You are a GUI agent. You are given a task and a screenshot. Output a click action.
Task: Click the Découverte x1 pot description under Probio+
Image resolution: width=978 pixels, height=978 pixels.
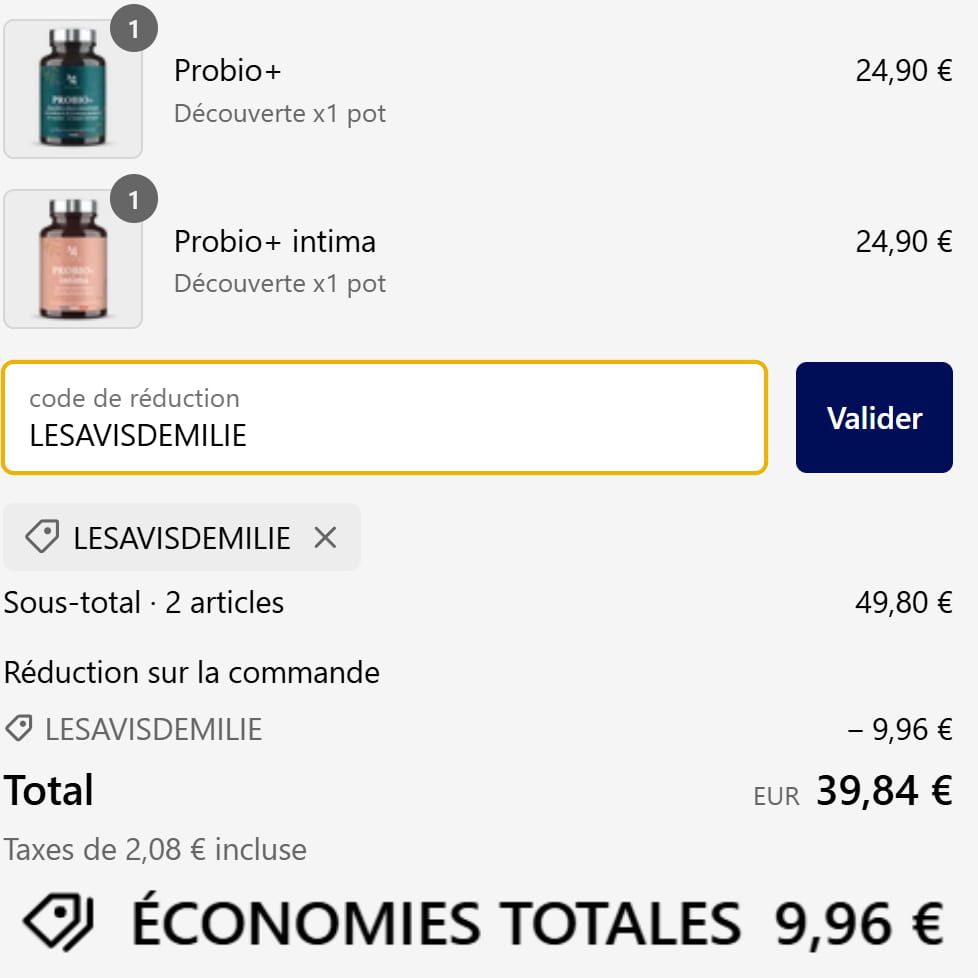[x=280, y=113]
